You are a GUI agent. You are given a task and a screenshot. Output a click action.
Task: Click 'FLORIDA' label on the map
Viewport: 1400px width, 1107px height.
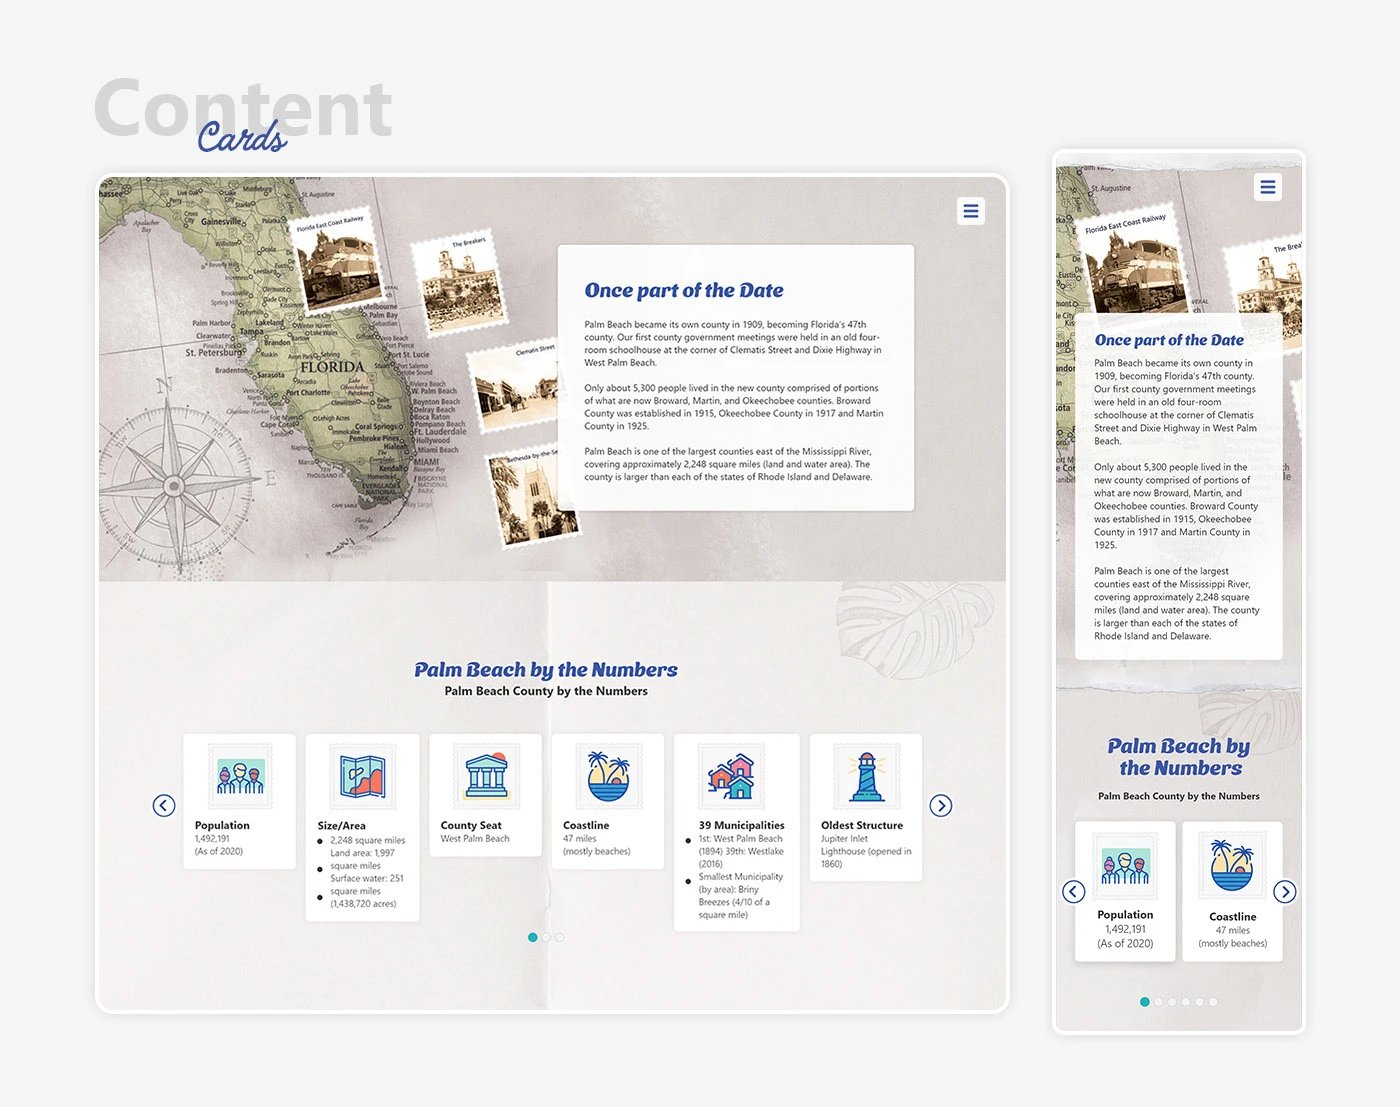click(x=332, y=367)
